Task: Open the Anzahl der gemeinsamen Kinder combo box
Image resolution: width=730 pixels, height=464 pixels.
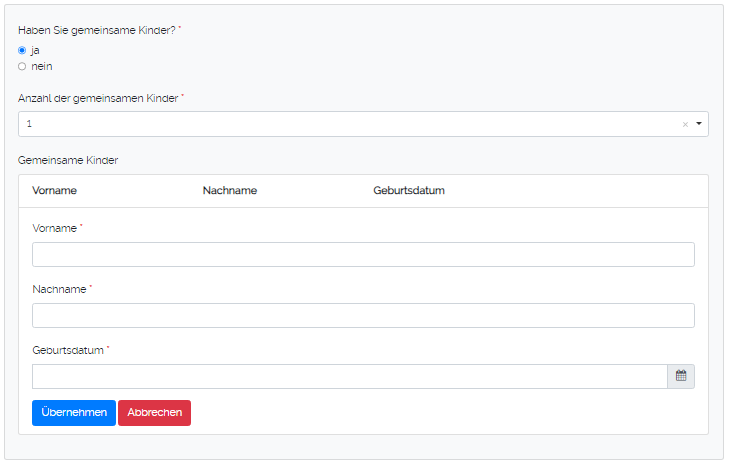Action: tap(350, 124)
